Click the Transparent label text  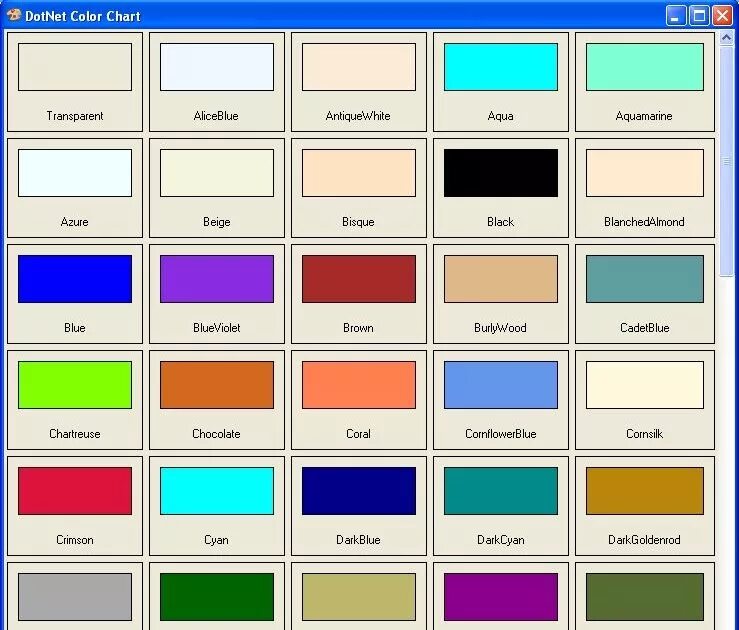[75, 116]
